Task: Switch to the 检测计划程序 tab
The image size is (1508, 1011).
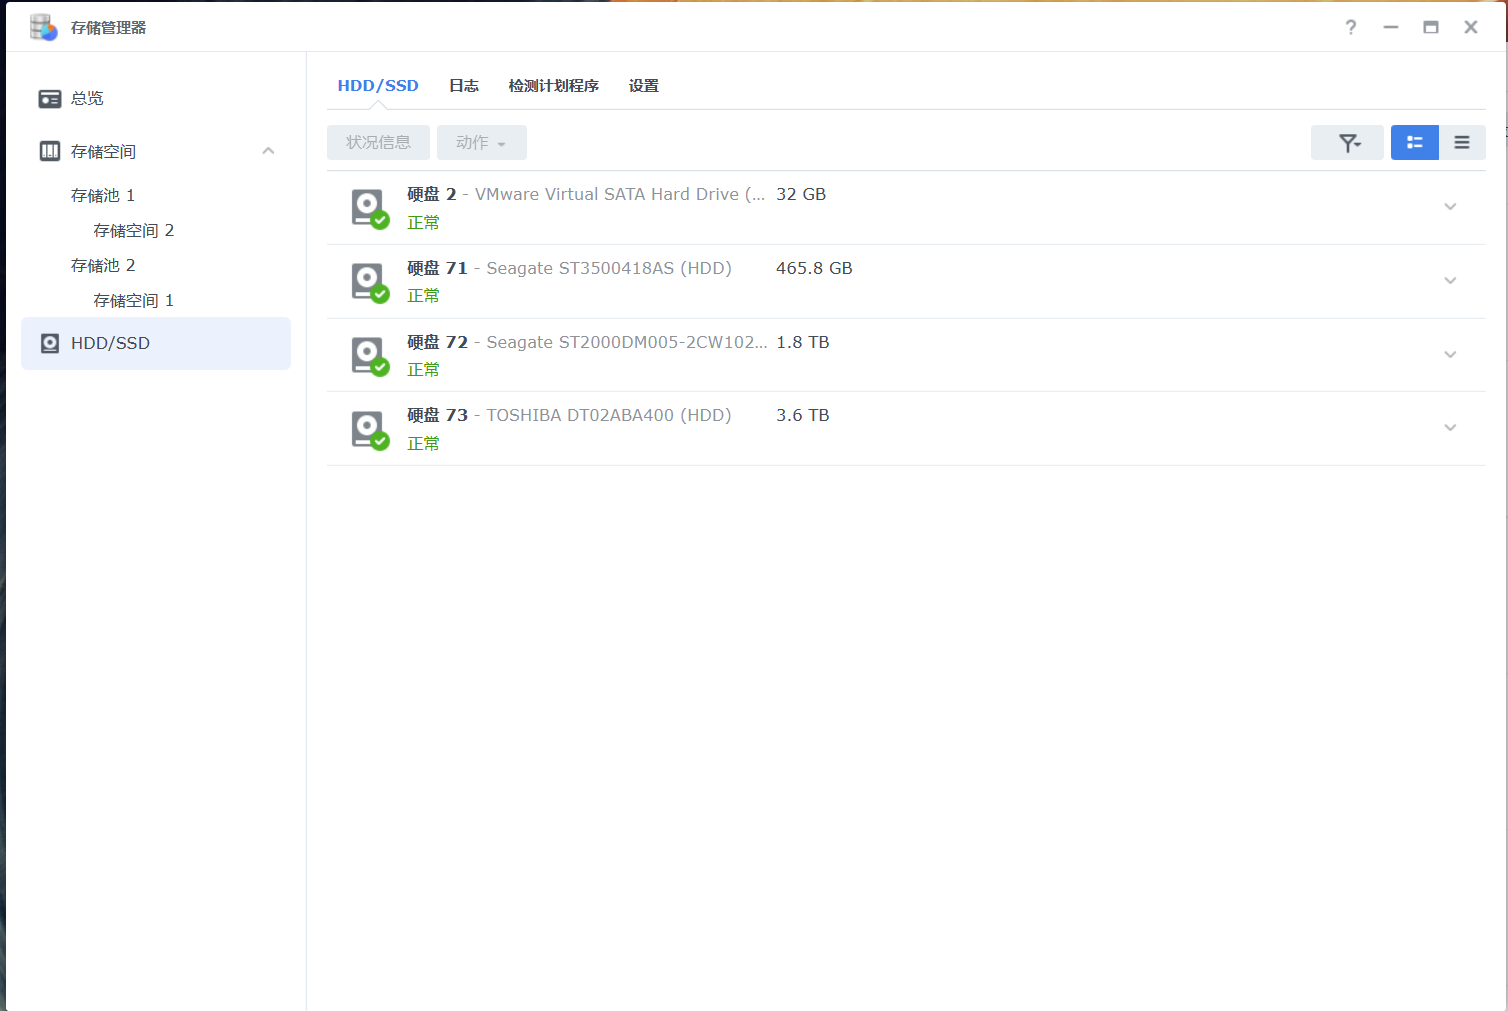Action: (x=554, y=86)
